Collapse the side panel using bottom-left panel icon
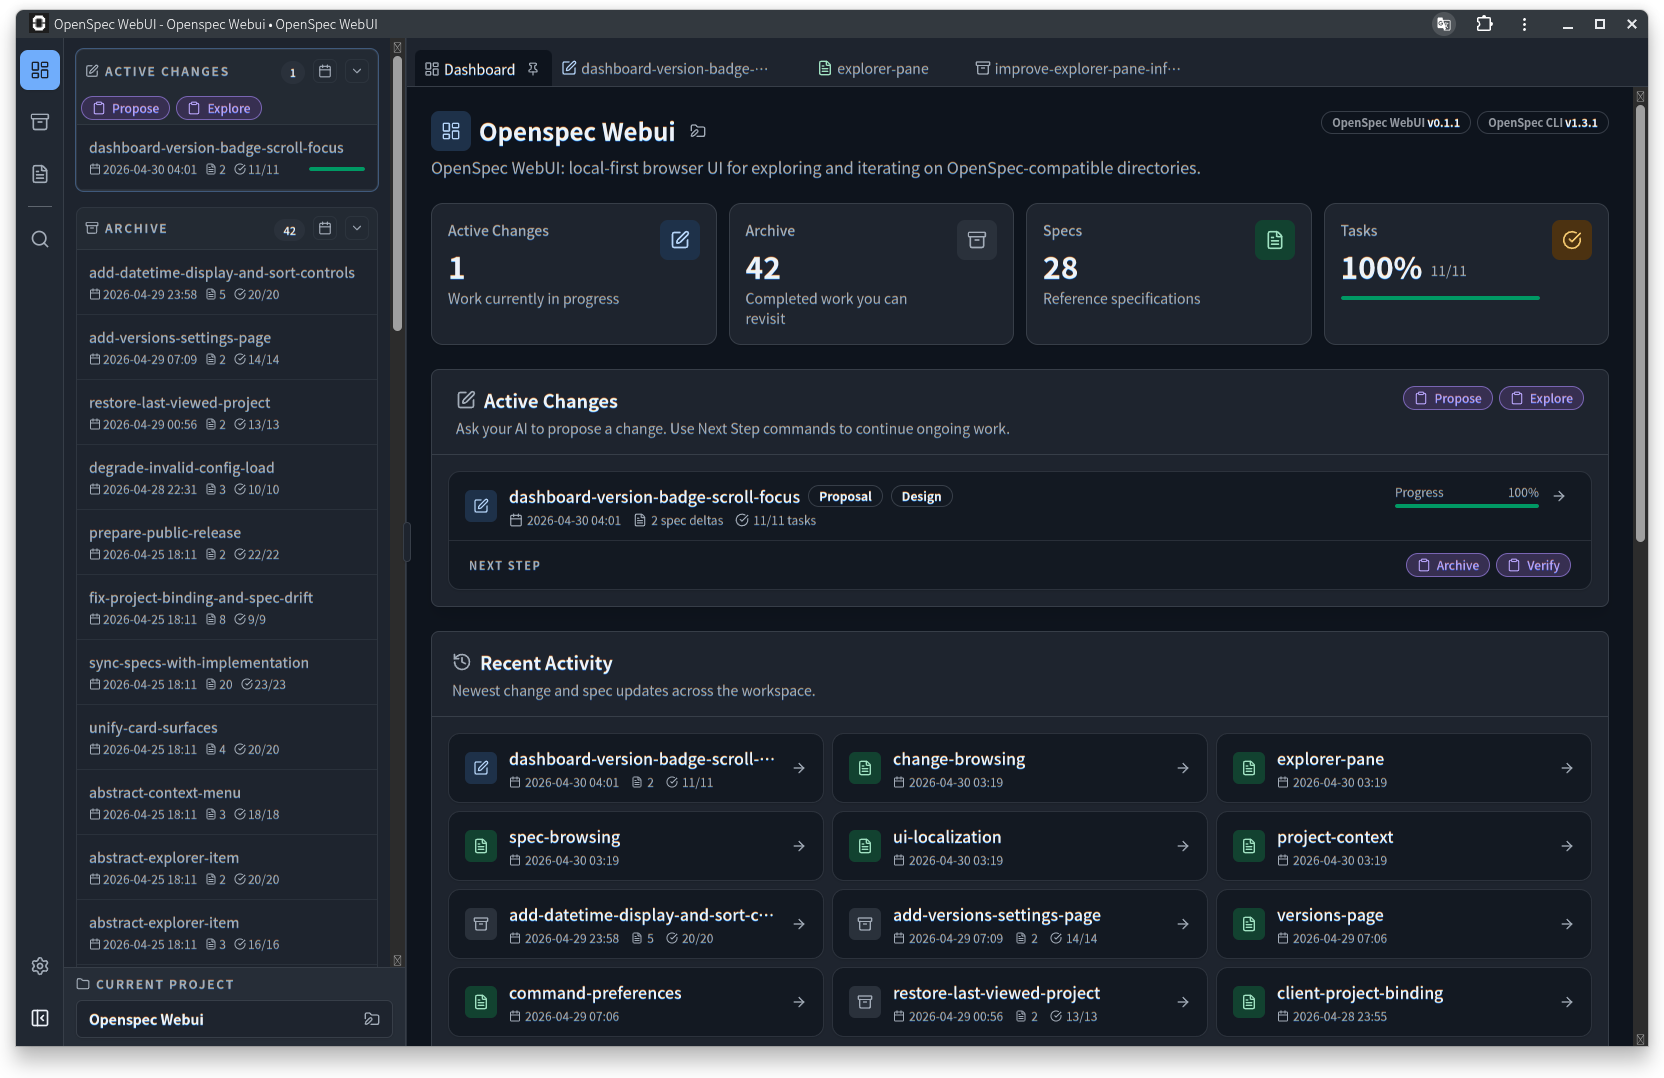The image size is (1664, 1078). pos(40,1018)
